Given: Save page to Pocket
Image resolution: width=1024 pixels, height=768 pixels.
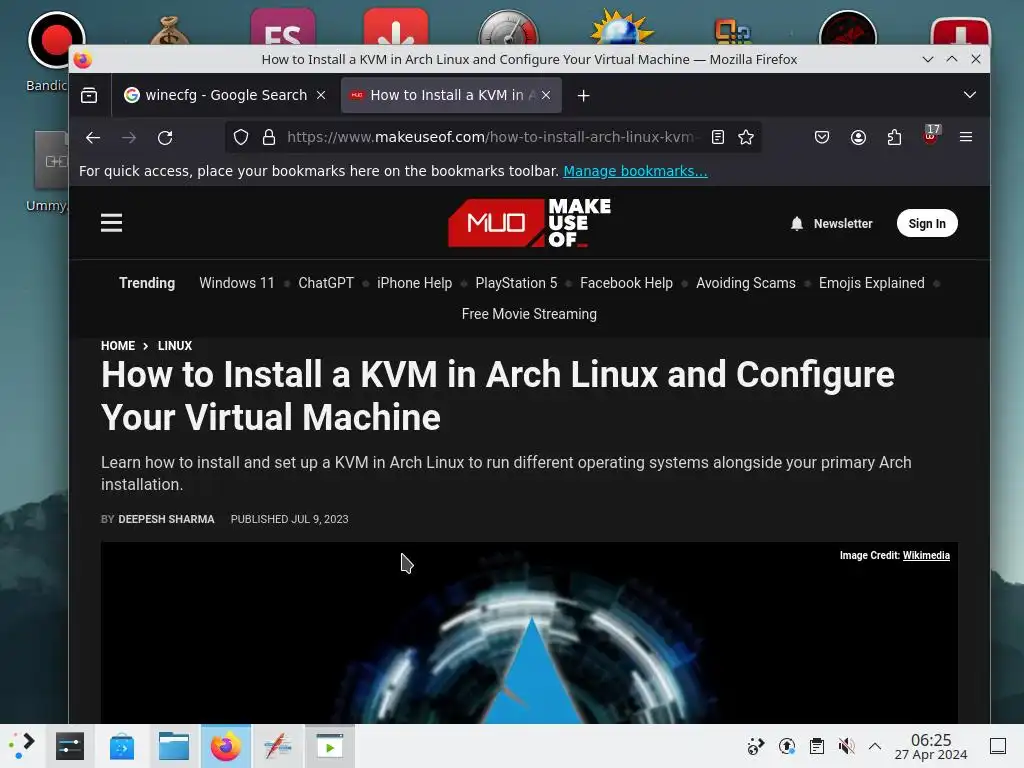Looking at the screenshot, I should (x=822, y=137).
